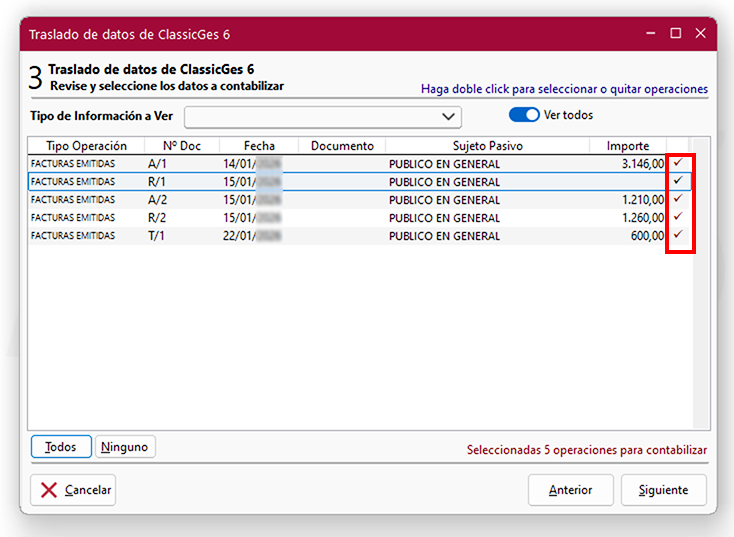
Task: Select the amount 1.210,00
Action: tap(643, 200)
